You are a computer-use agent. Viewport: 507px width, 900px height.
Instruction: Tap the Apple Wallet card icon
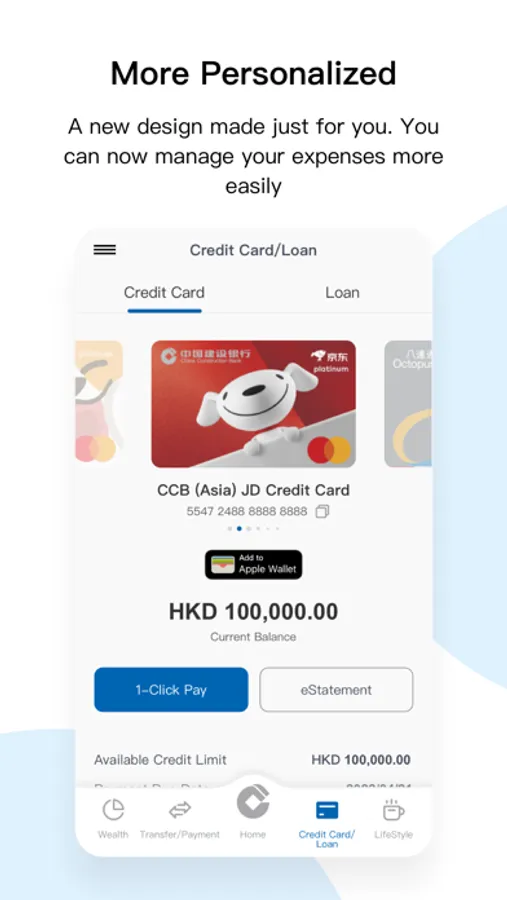[x=223, y=564]
